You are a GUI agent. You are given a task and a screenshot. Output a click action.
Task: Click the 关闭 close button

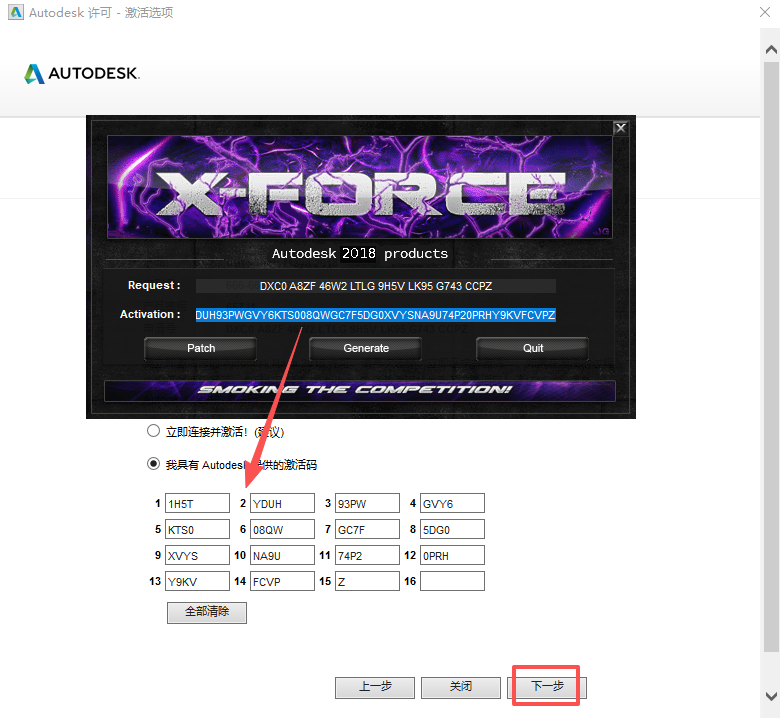pyautogui.click(x=461, y=688)
